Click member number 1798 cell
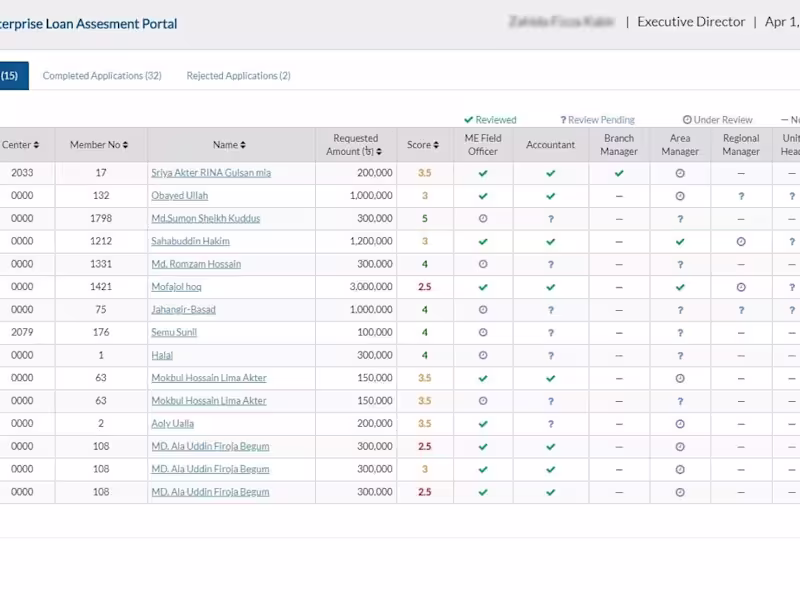This screenshot has height=600, width=800. [101, 218]
